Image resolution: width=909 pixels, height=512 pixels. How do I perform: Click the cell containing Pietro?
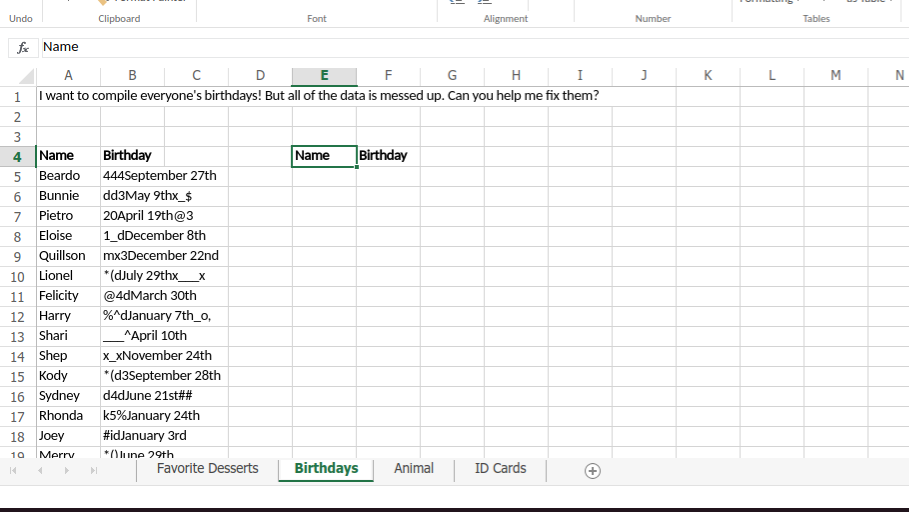68,216
